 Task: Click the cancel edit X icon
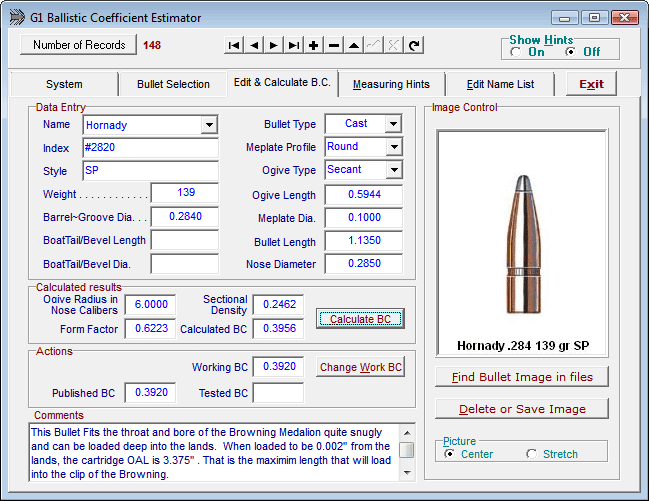pyautogui.click(x=393, y=45)
